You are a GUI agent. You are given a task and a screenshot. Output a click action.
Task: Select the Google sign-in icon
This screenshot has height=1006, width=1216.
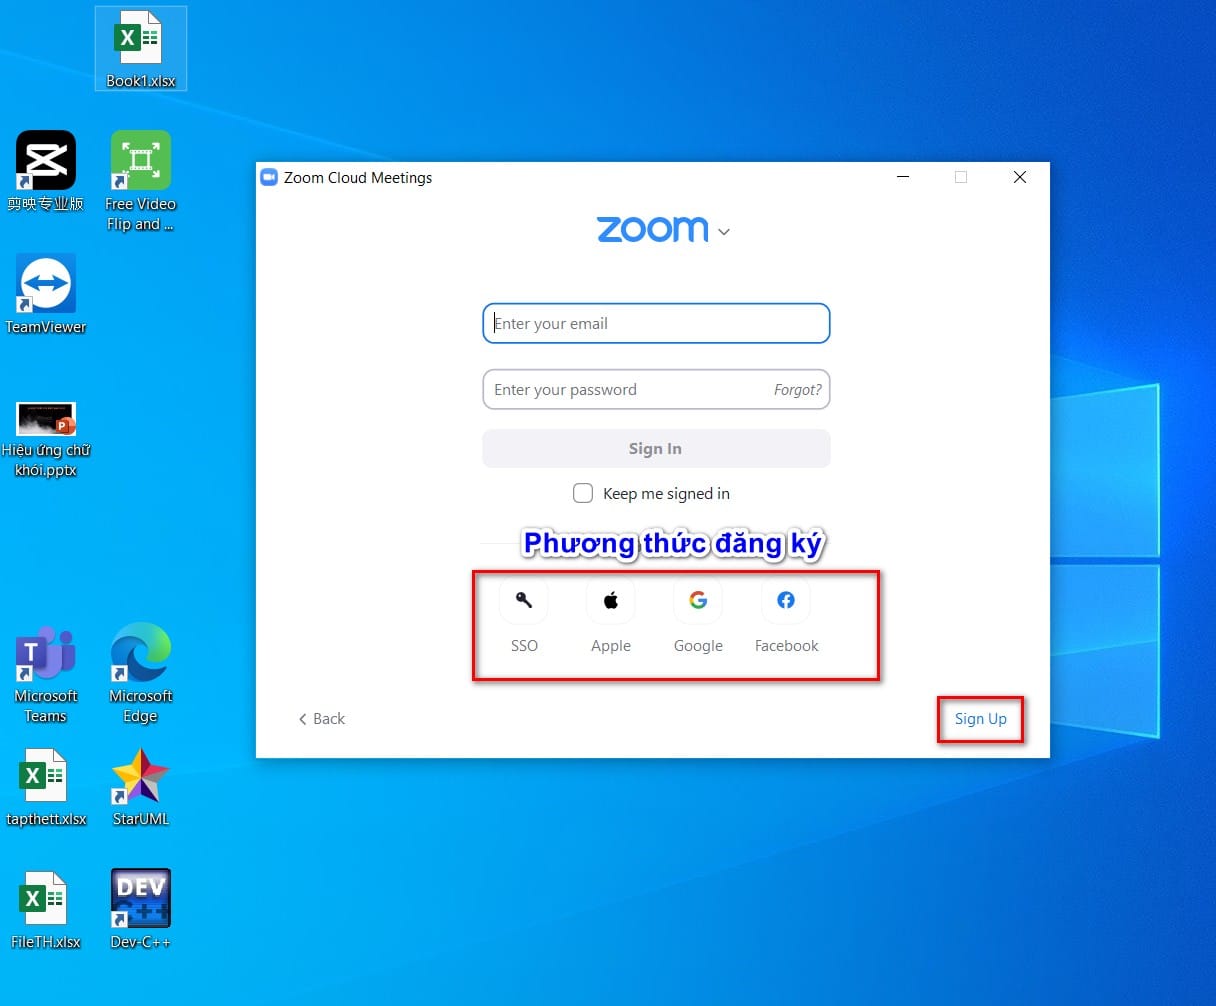click(x=698, y=600)
